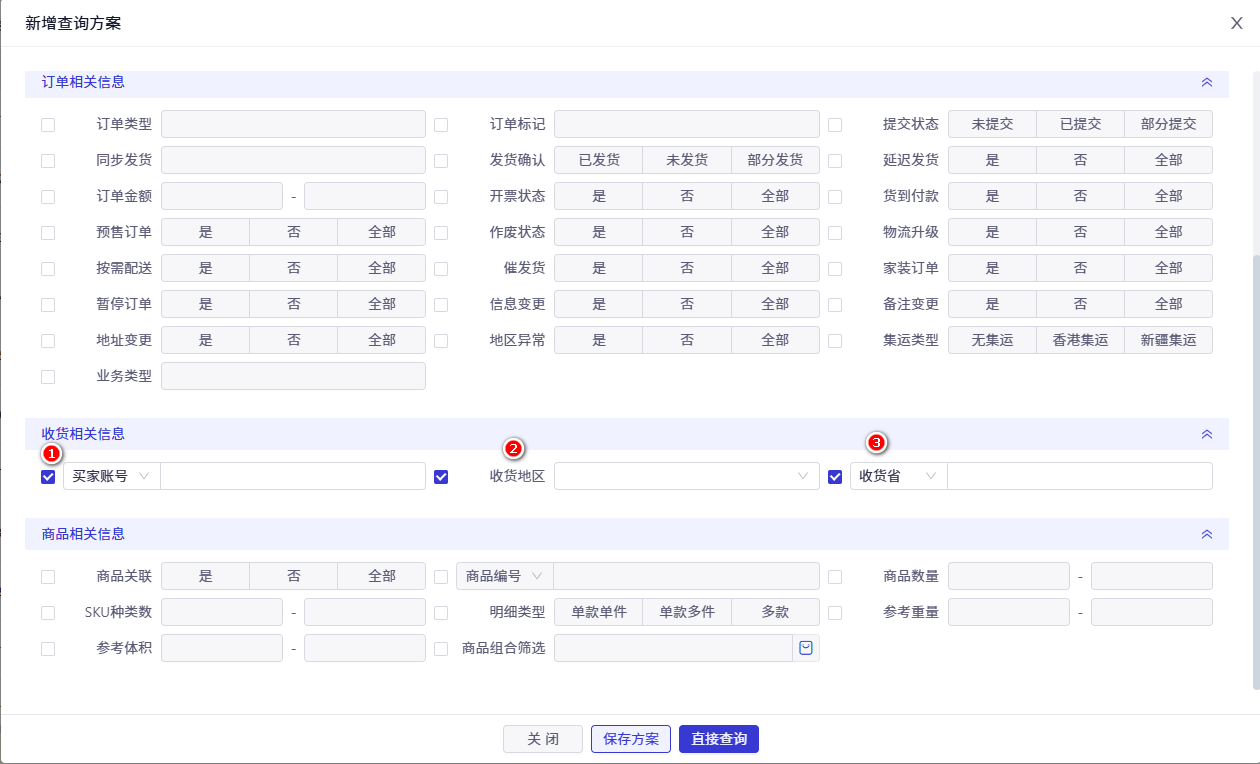
Task: Choose 是 for 备注变更
Action: pyautogui.click(x=992, y=304)
